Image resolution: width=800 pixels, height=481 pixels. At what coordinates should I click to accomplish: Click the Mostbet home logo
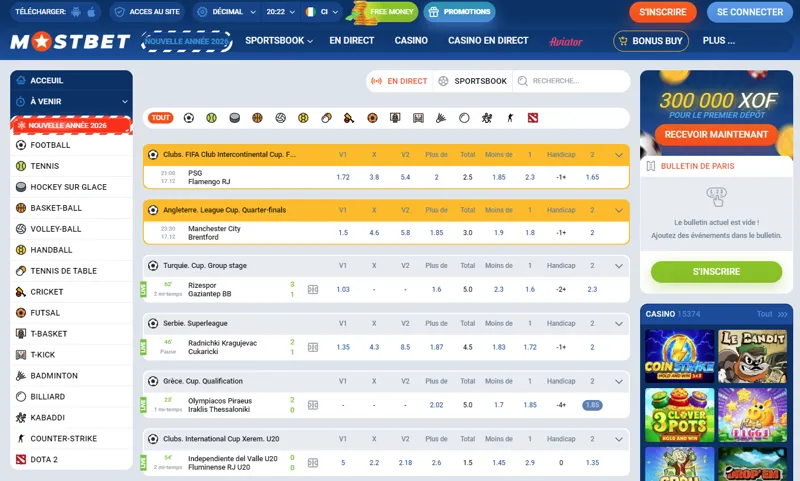(70, 42)
